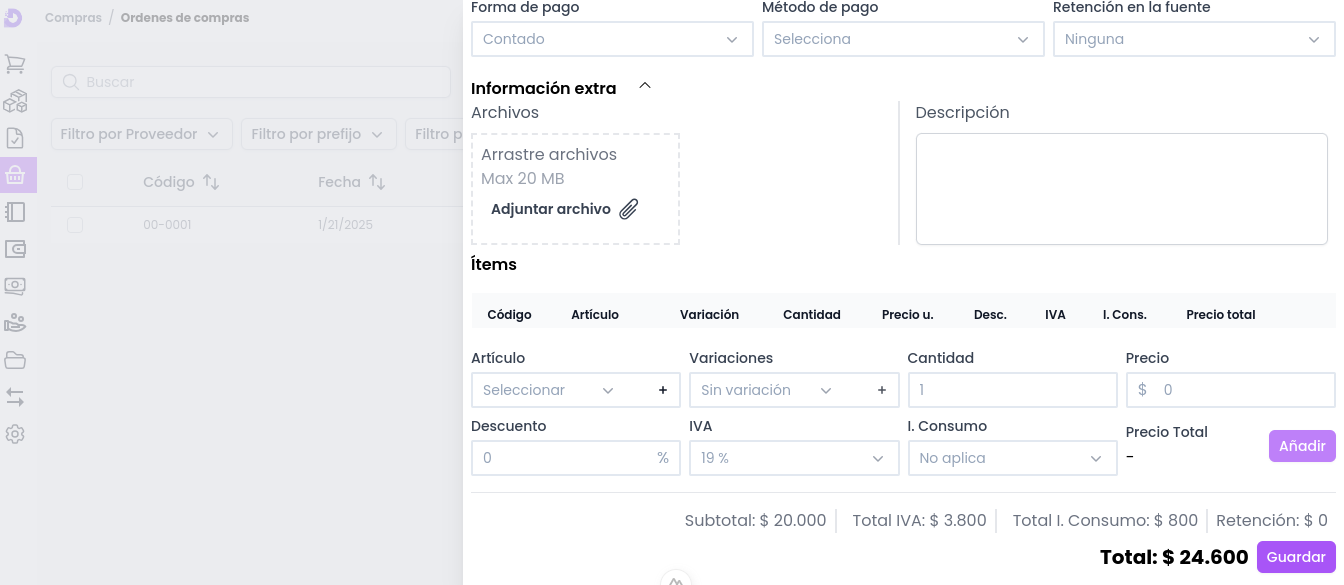Click the Añadir button
Viewport: 1344px width, 585px height.
point(1301,446)
